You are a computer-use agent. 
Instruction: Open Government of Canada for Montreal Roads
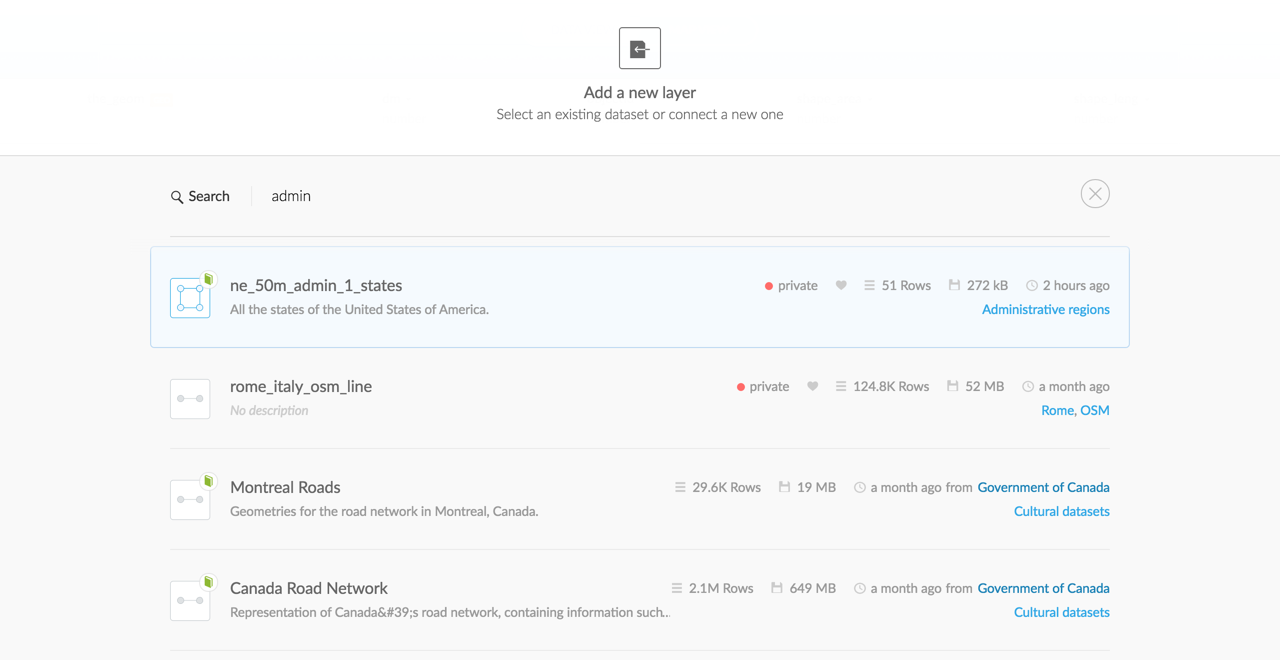tap(1043, 487)
